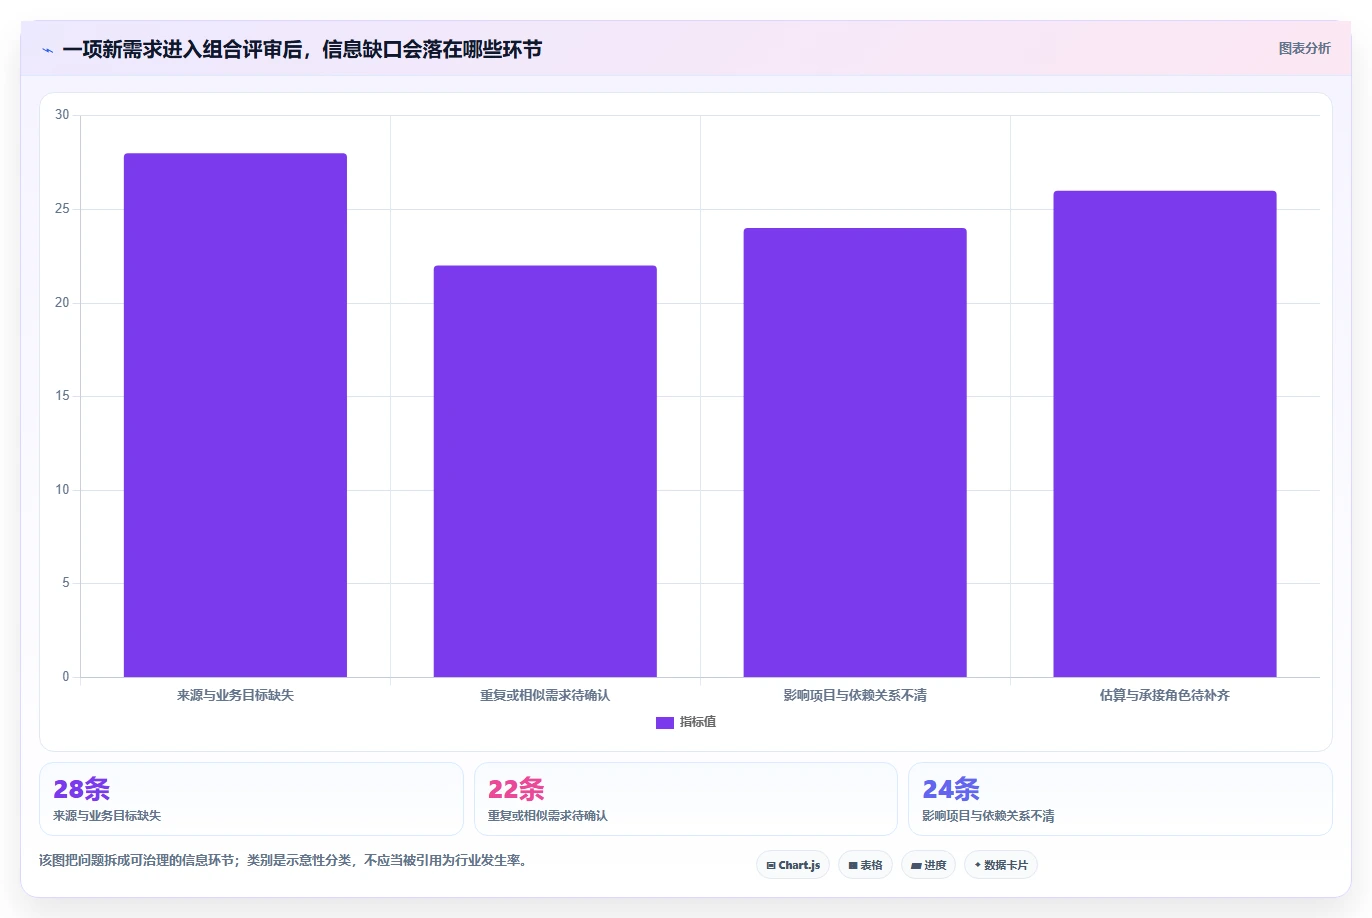Screen dimensions: 1372x918
Task: Click the 数据卡片 tag chip
Action: click(x=1001, y=865)
